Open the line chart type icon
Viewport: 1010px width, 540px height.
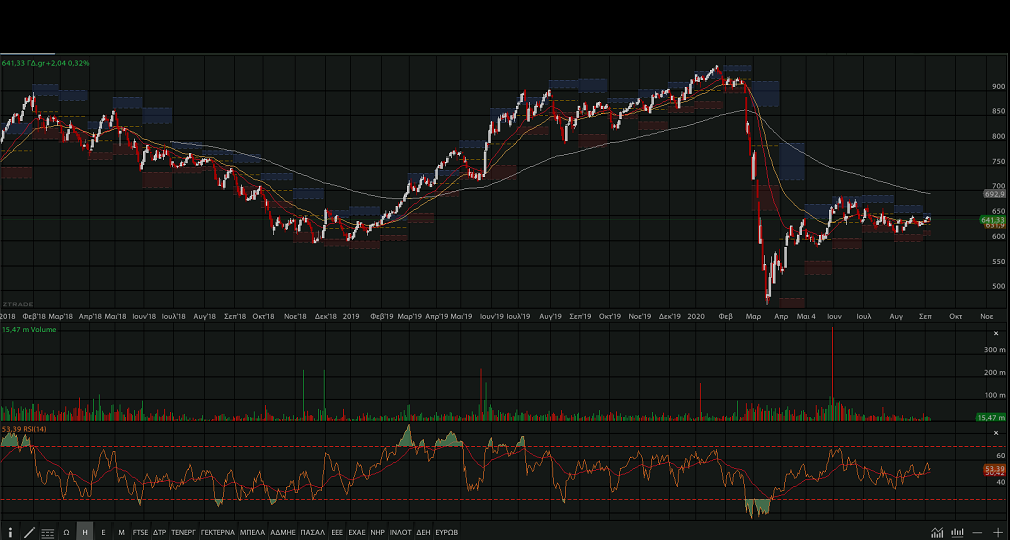click(937, 532)
